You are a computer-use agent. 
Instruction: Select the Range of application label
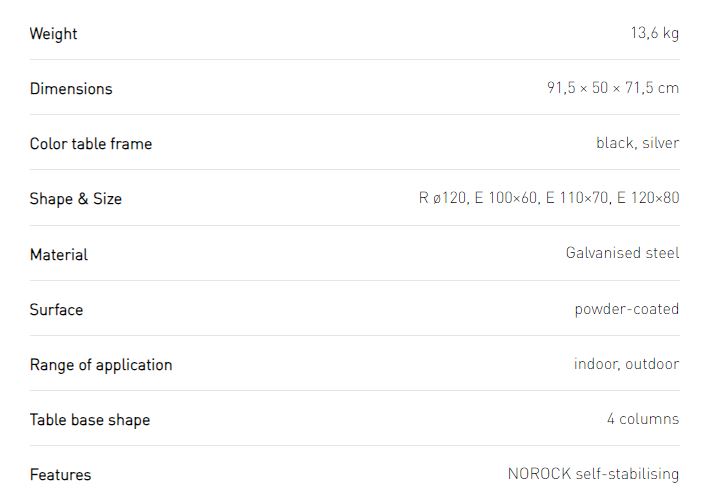(101, 365)
